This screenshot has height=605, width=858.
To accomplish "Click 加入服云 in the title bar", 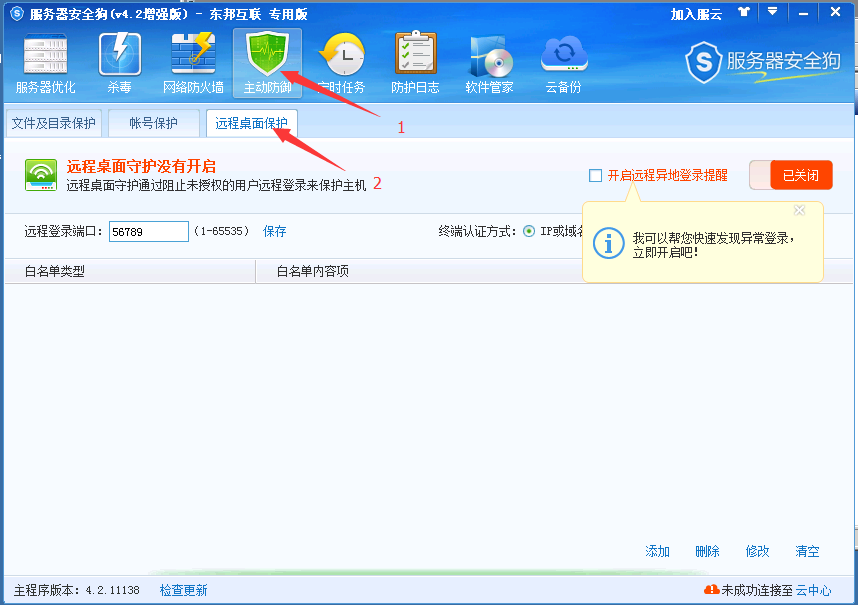I will [696, 14].
